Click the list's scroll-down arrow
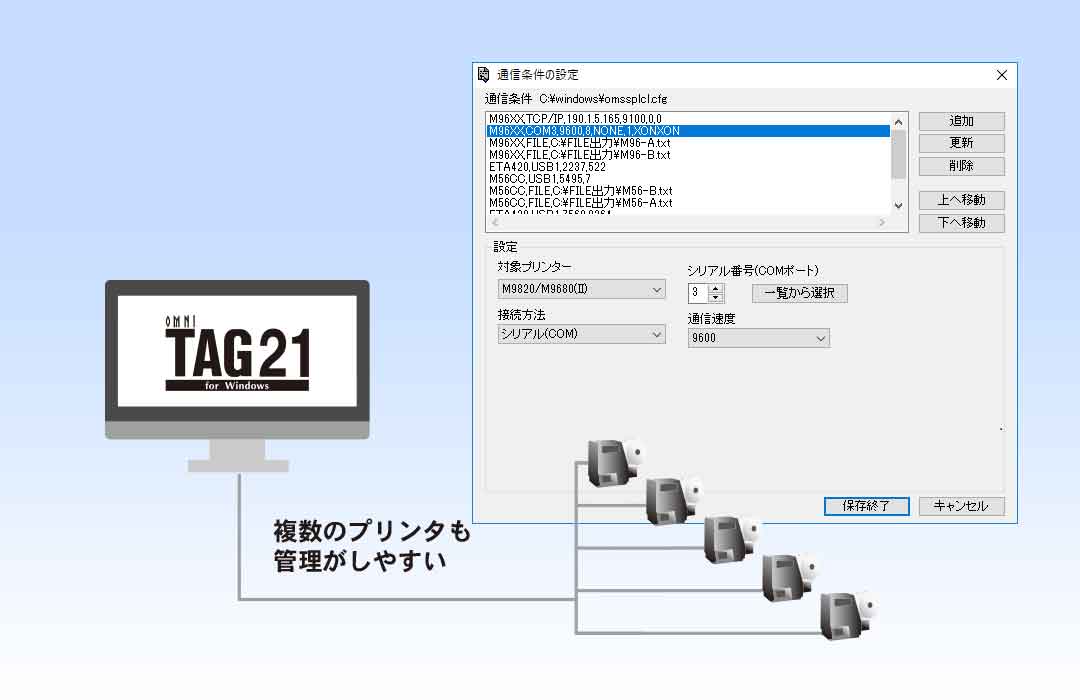Image resolution: width=1080 pixels, height=700 pixels. point(898,205)
